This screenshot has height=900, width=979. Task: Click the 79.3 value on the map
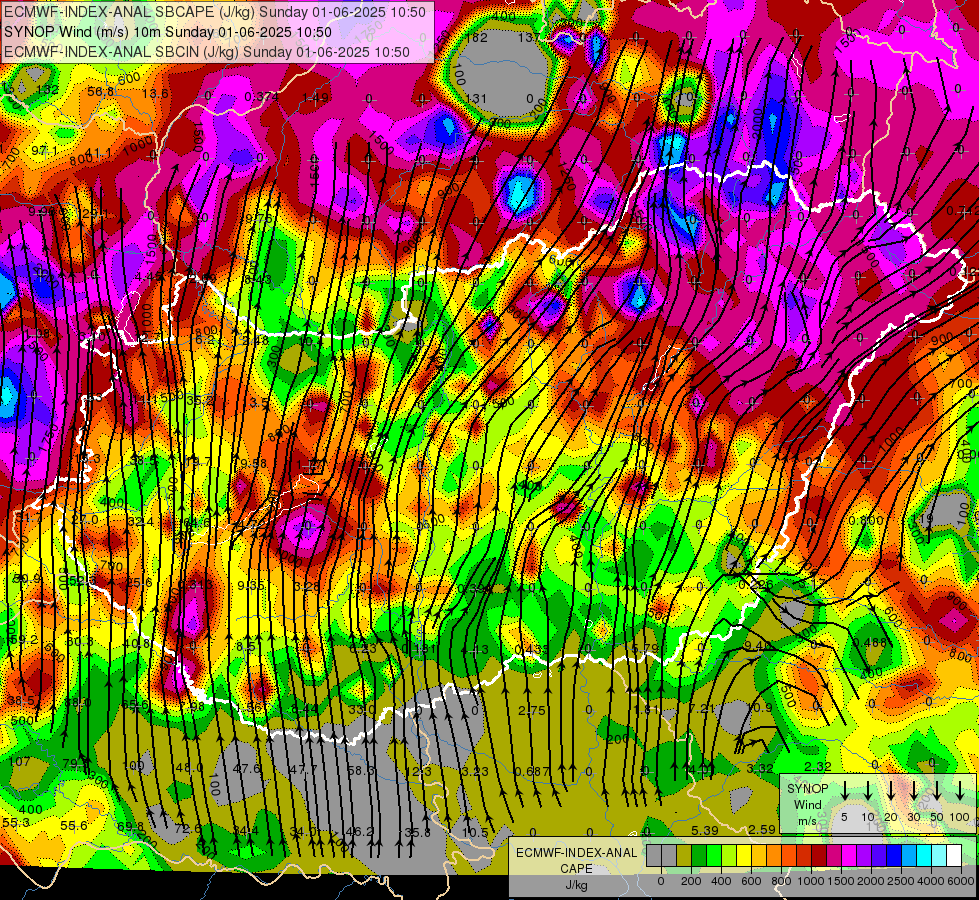76,763
